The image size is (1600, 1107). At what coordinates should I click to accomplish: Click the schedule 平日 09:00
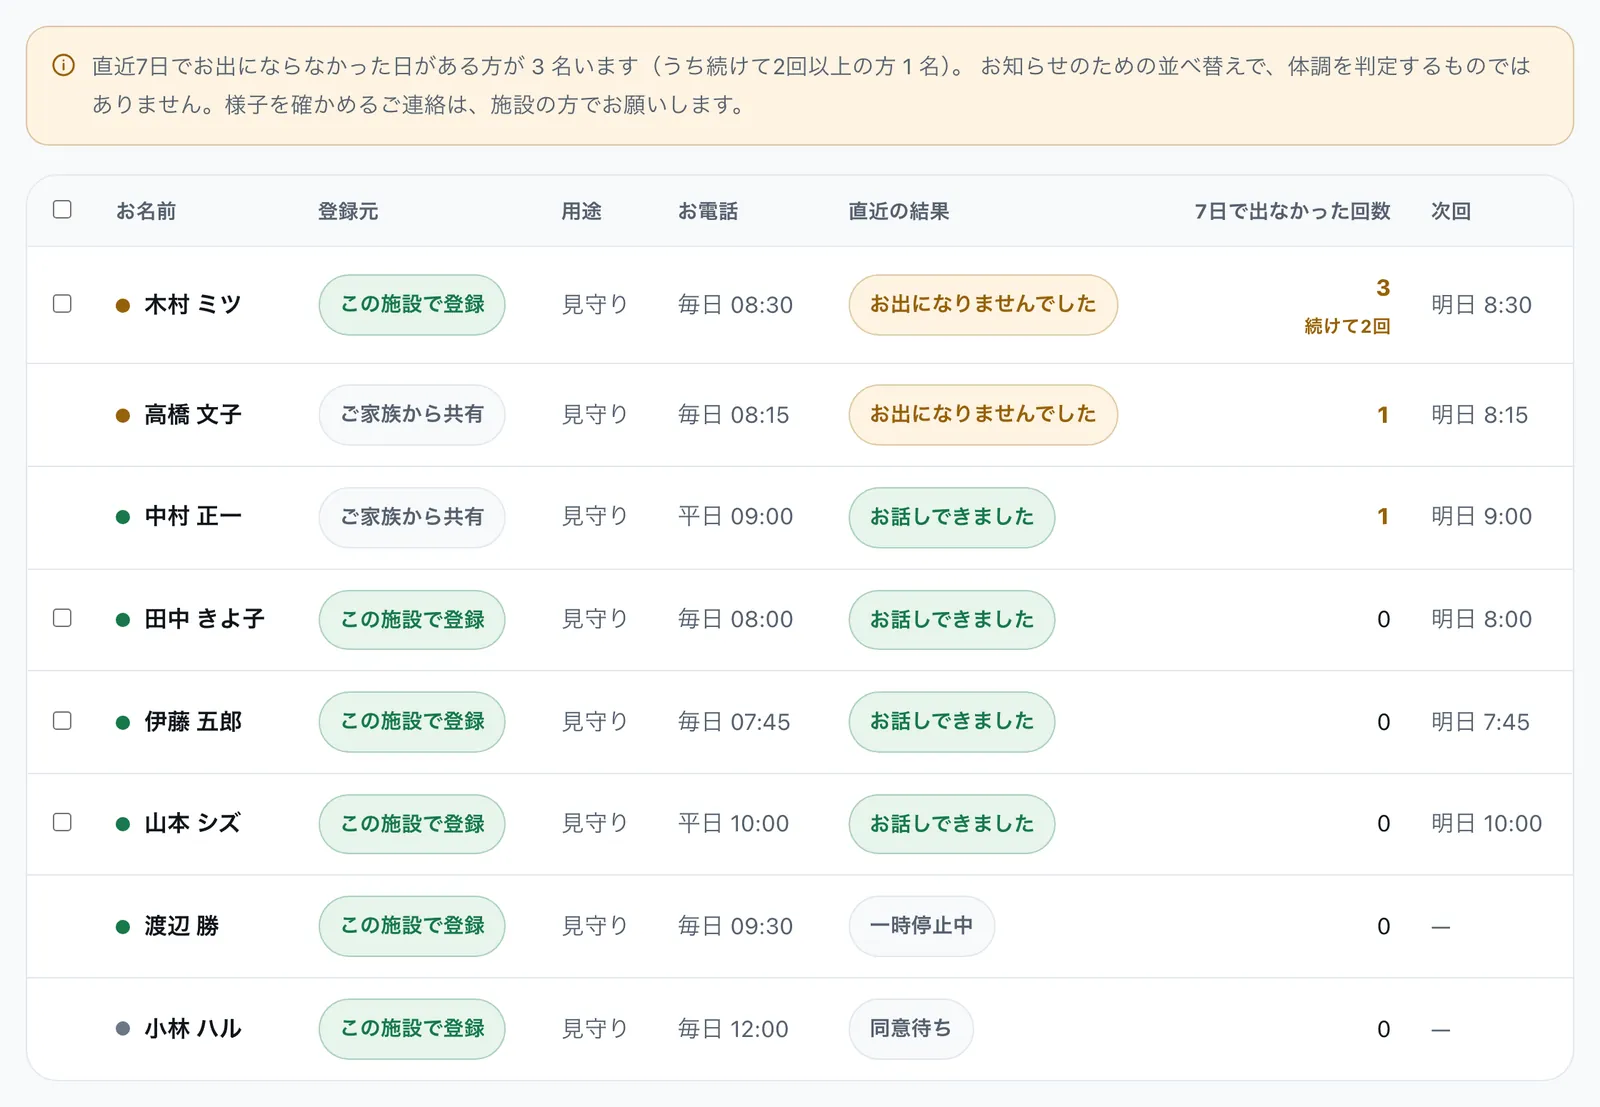735,517
